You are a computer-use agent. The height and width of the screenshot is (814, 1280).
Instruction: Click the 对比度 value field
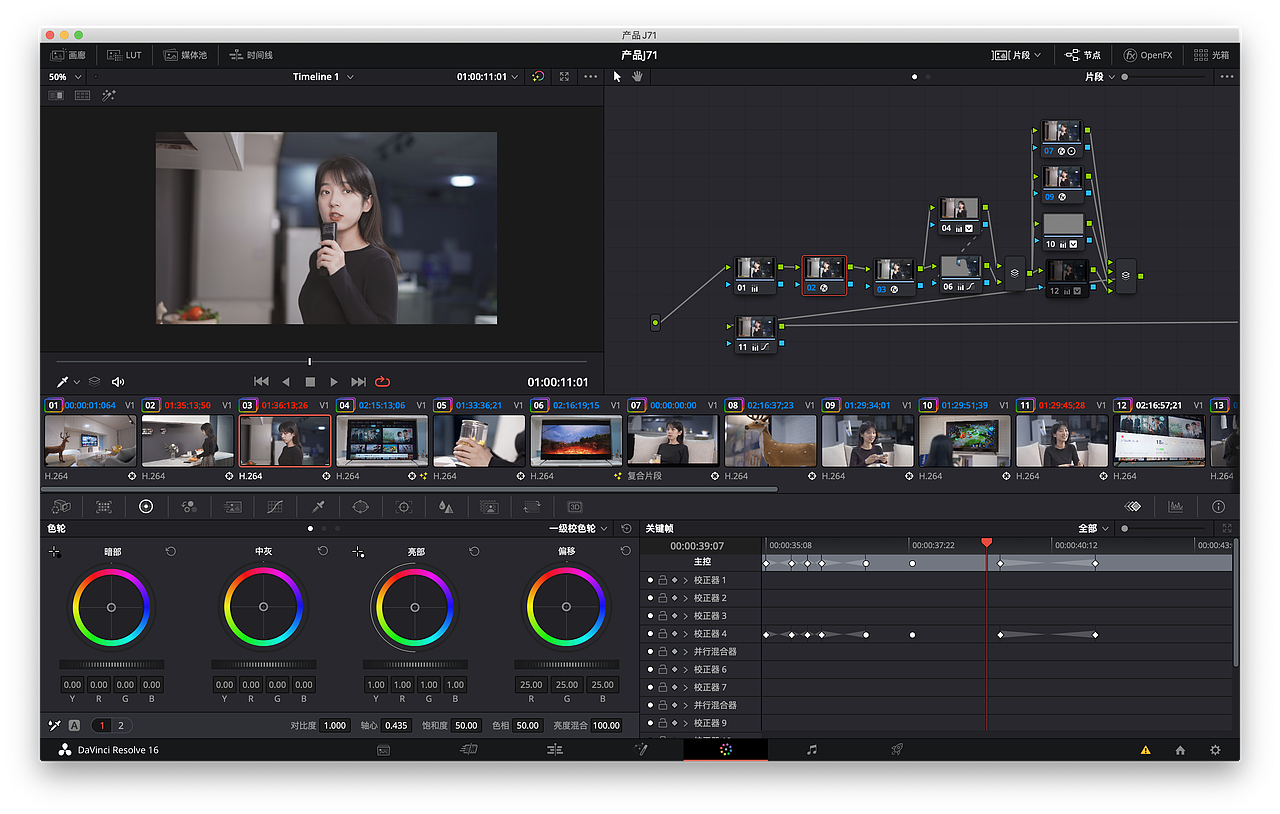pyautogui.click(x=335, y=726)
